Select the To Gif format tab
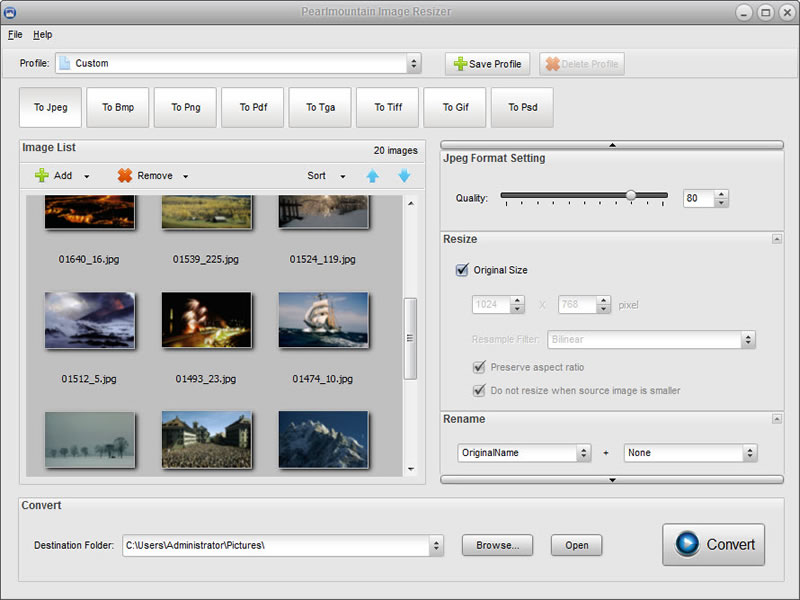This screenshot has width=800, height=600. [x=455, y=107]
